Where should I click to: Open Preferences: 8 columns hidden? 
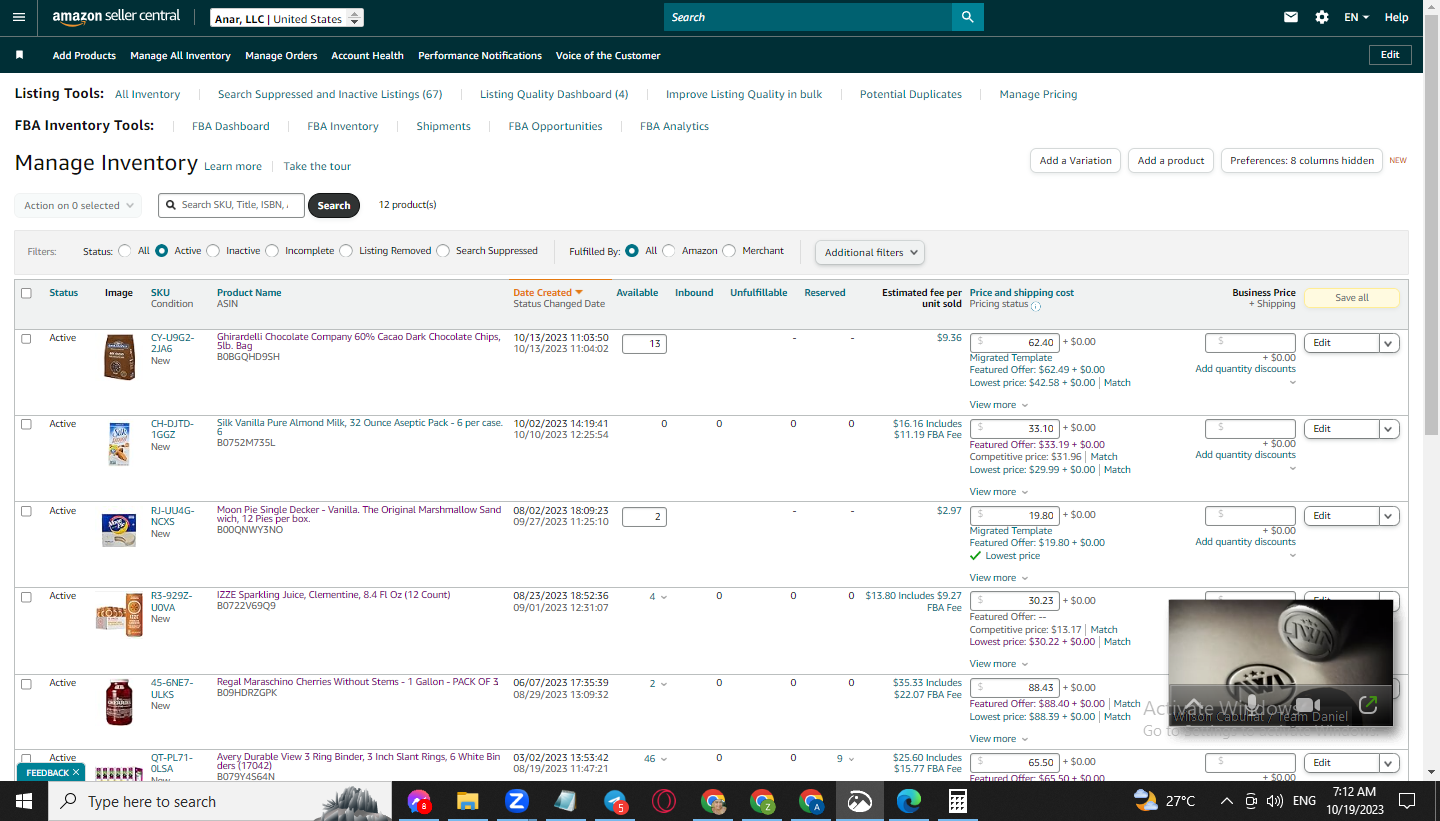(1302, 161)
